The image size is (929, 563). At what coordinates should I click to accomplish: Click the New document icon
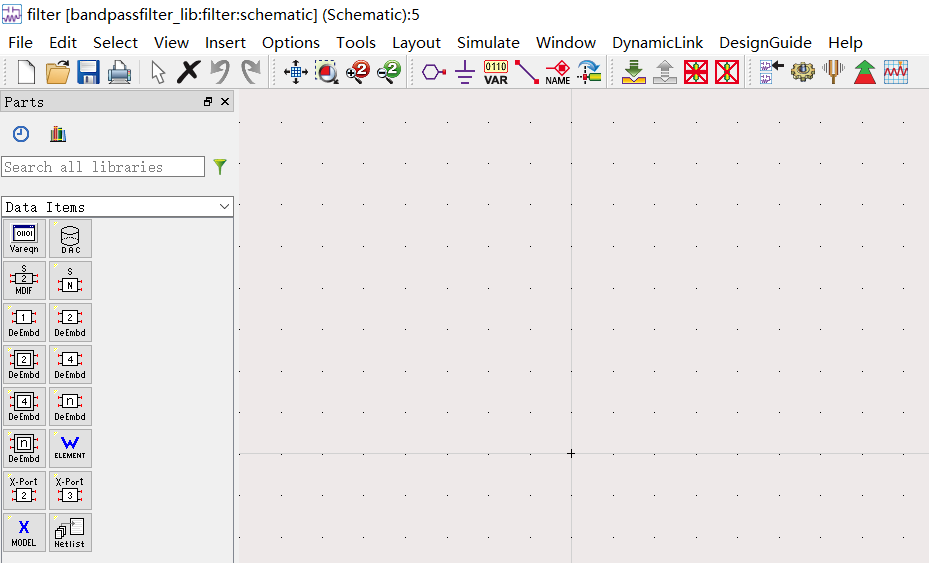(x=27, y=72)
